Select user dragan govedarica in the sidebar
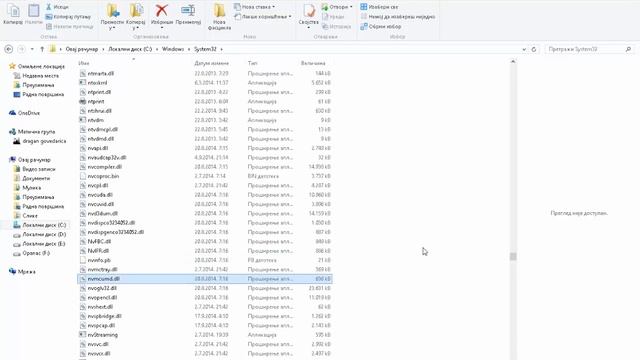This screenshot has width=640, height=360. (40, 141)
